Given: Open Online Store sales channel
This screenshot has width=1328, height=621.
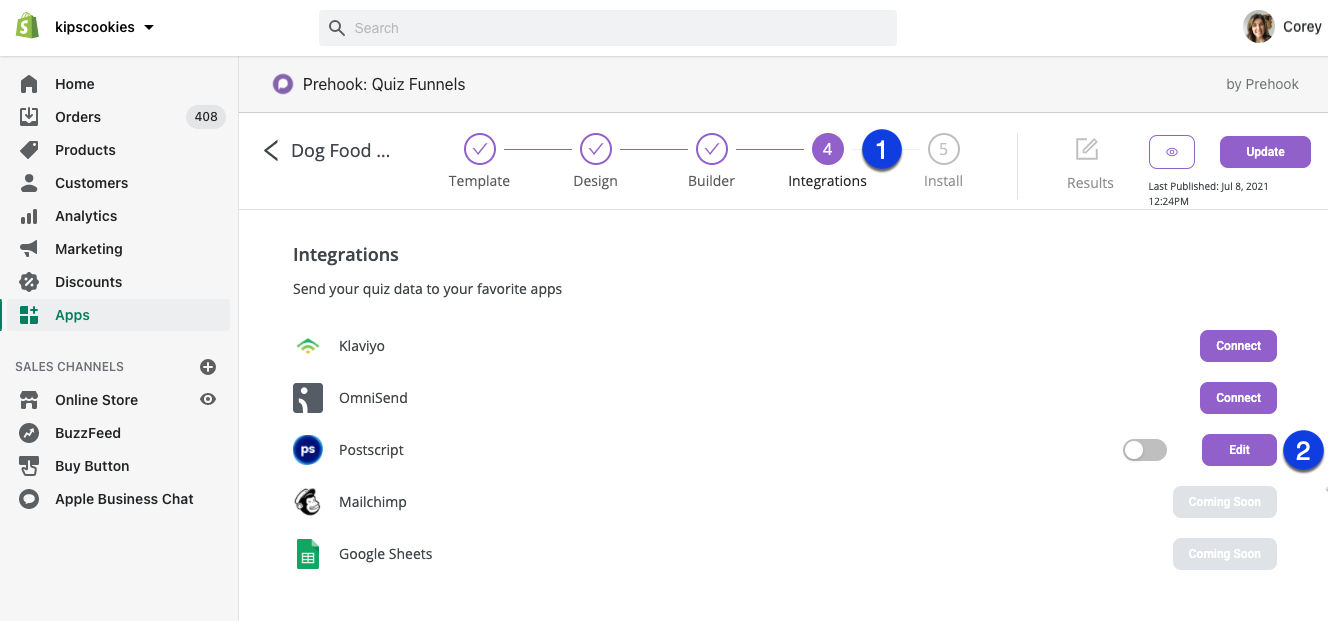Looking at the screenshot, I should tap(97, 400).
